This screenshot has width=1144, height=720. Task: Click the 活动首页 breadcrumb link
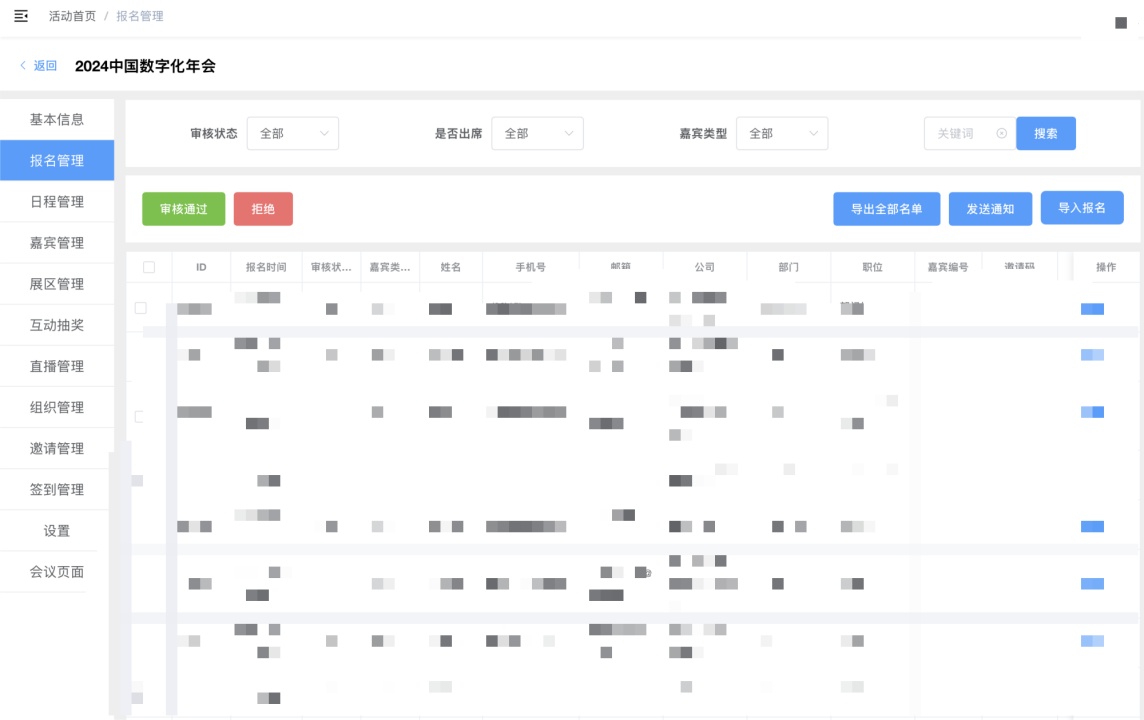[72, 16]
